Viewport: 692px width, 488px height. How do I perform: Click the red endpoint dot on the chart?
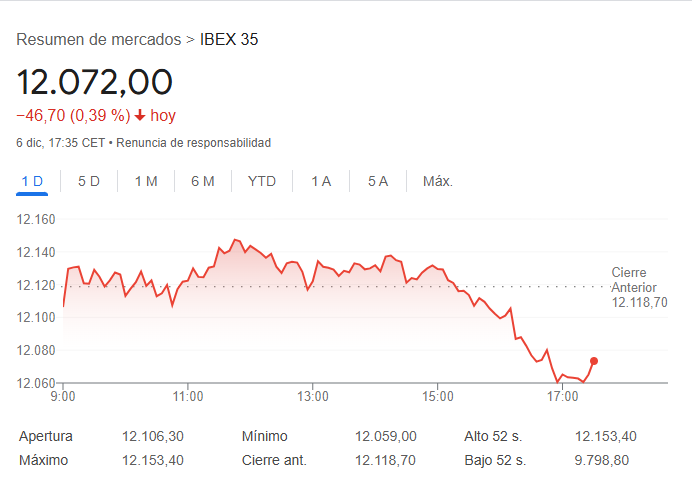594,361
